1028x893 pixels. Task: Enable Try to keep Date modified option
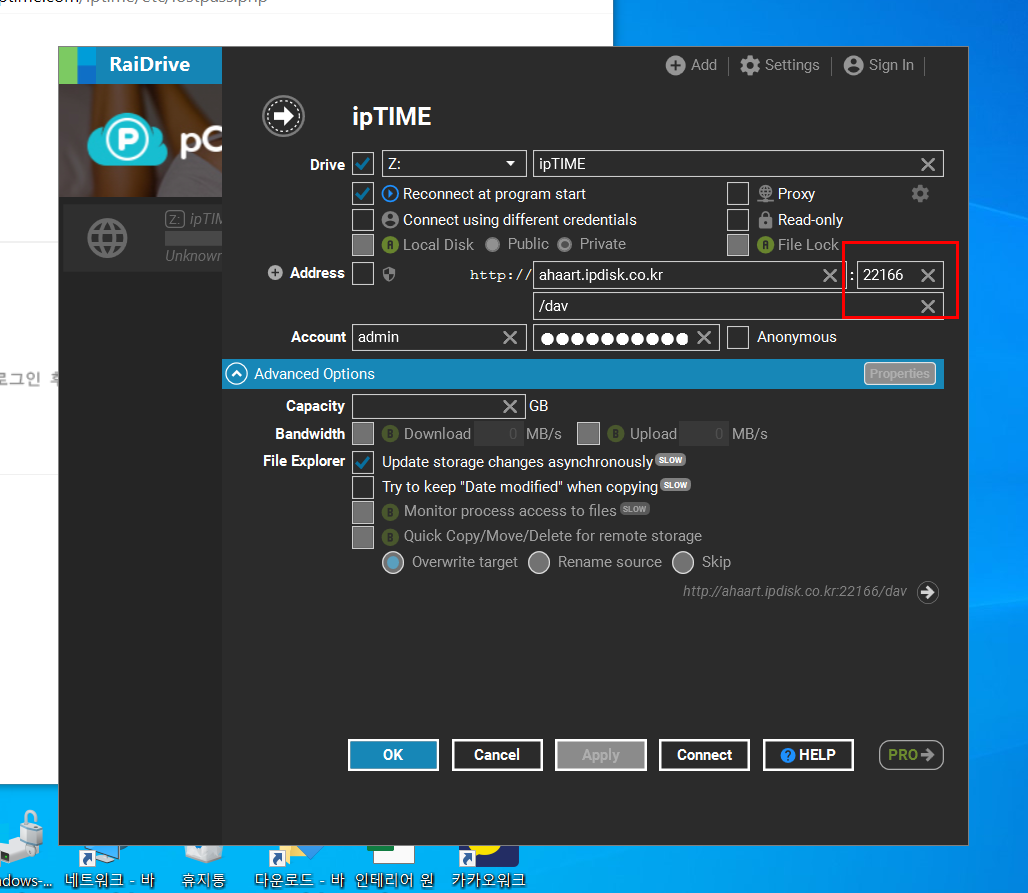(x=363, y=487)
